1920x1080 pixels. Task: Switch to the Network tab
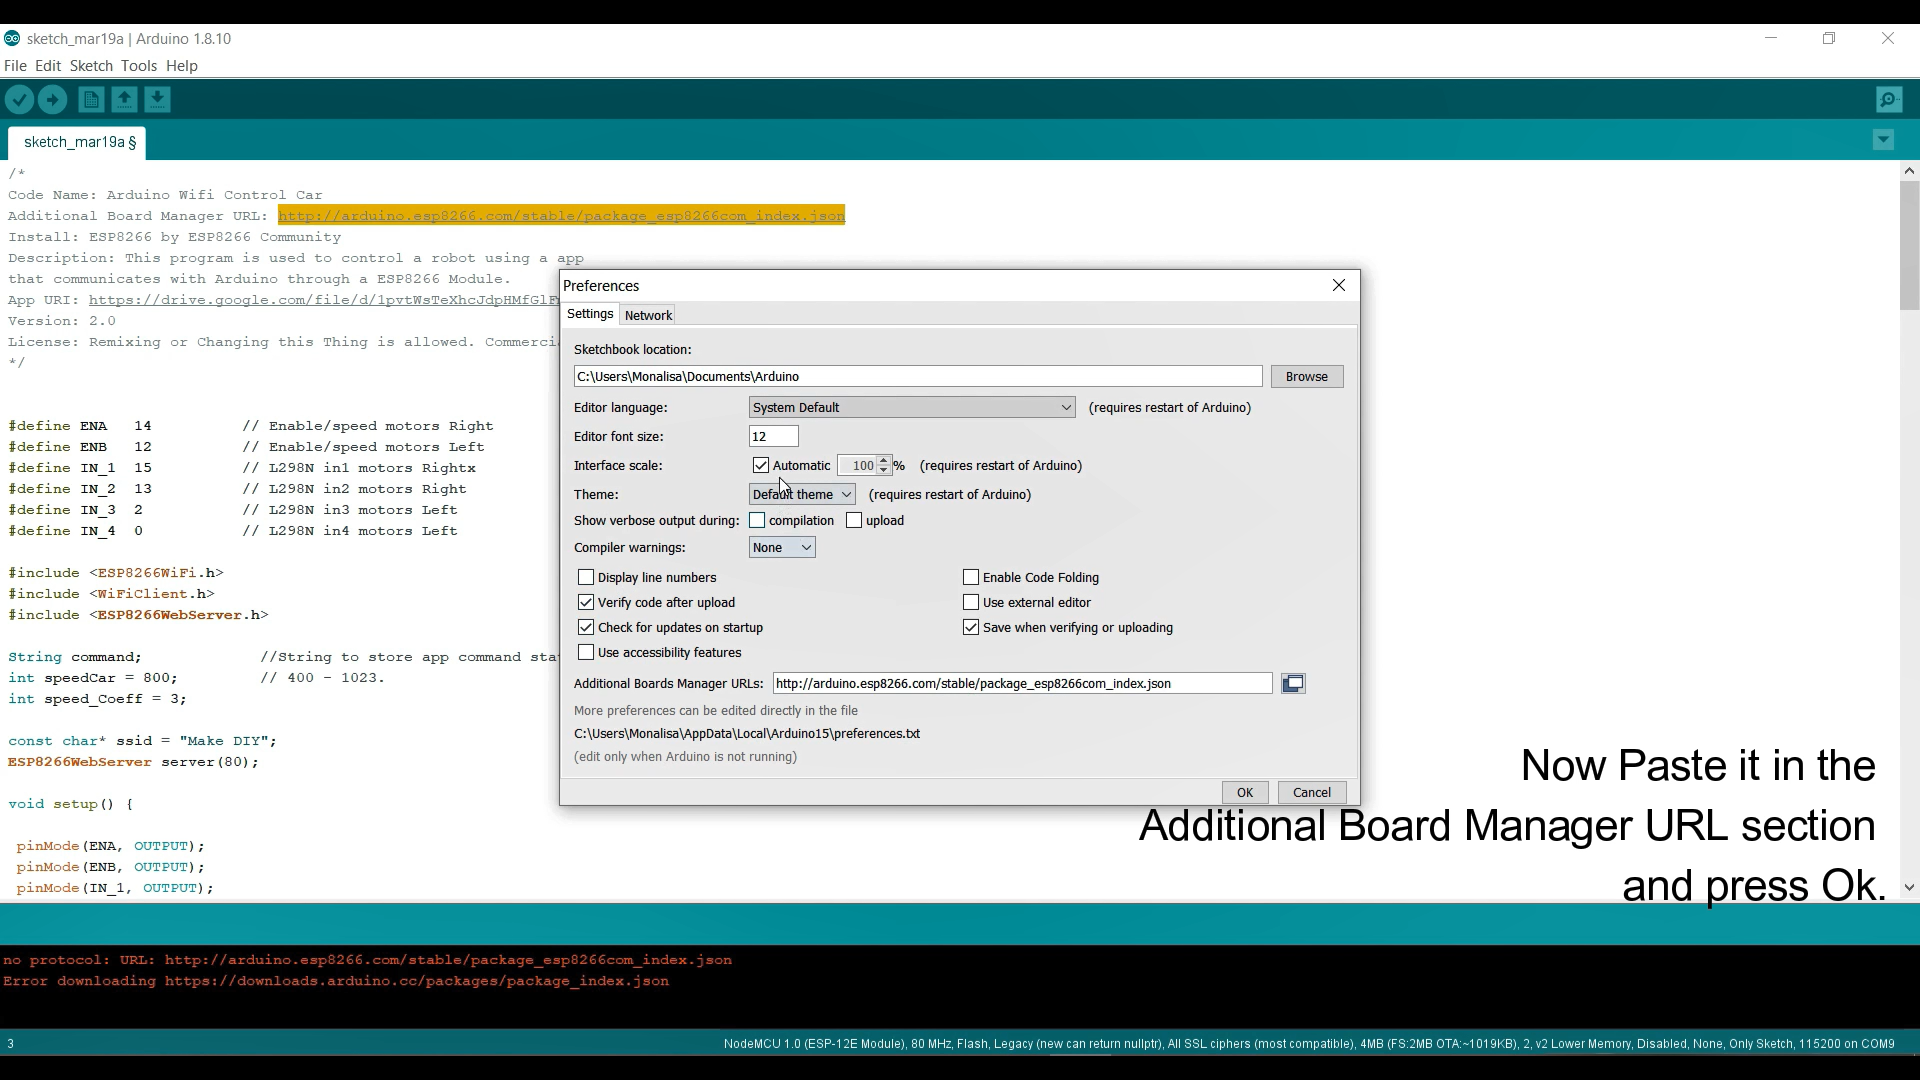click(648, 316)
